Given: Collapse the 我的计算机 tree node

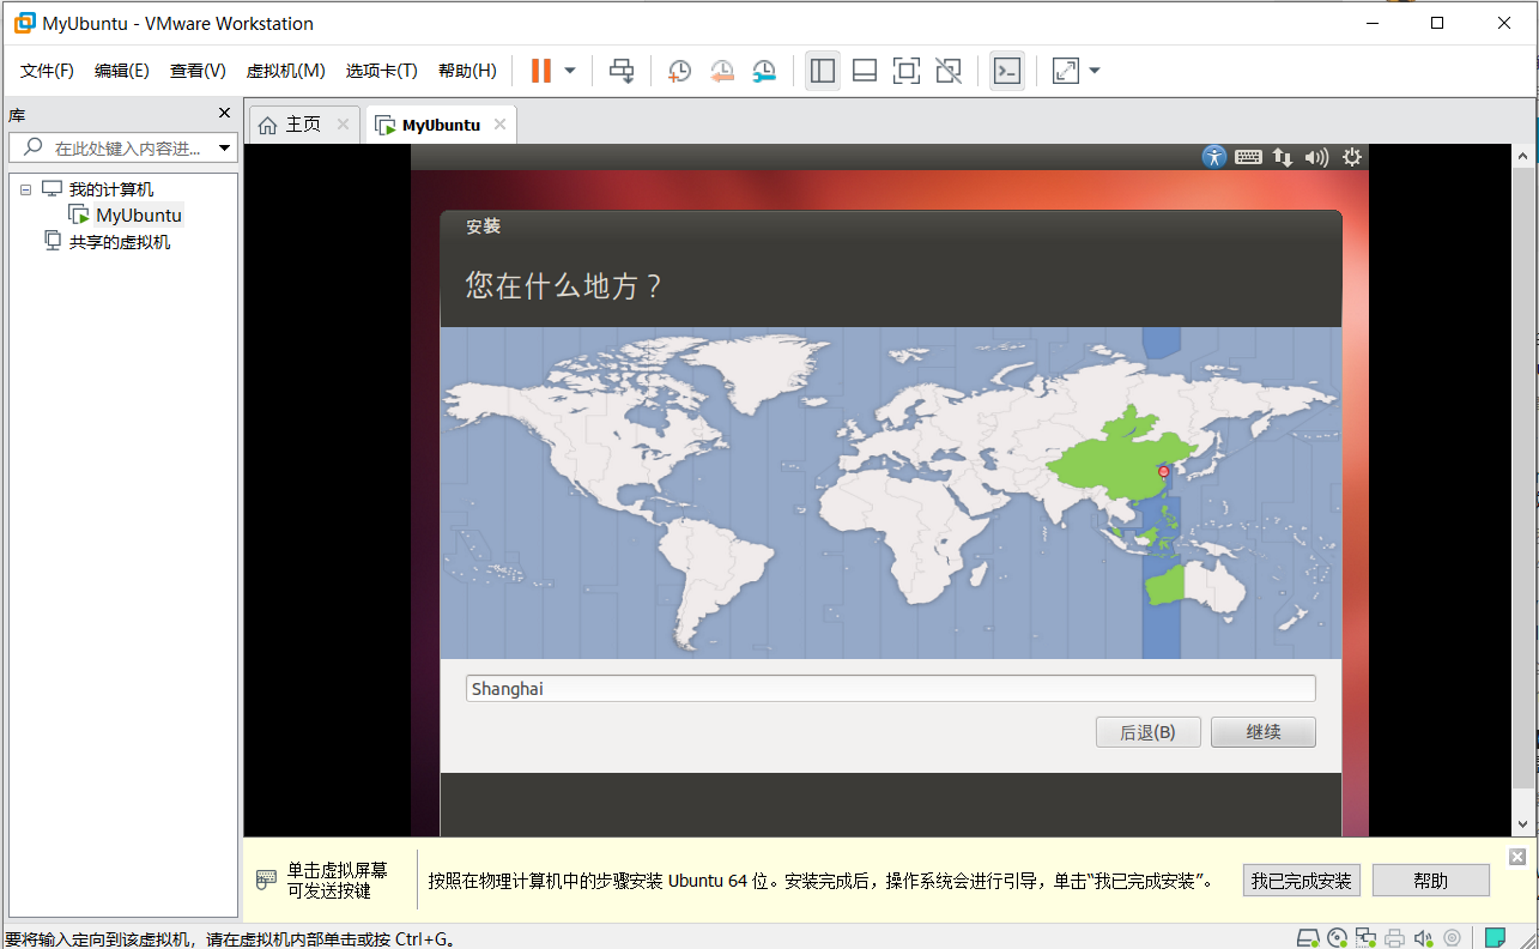Looking at the screenshot, I should click(26, 189).
